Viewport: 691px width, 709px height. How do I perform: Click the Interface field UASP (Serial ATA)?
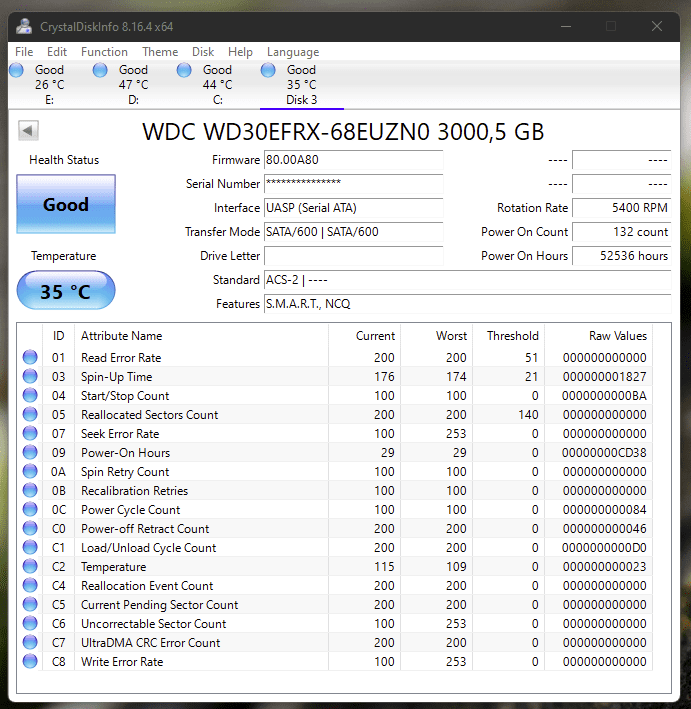[354, 208]
